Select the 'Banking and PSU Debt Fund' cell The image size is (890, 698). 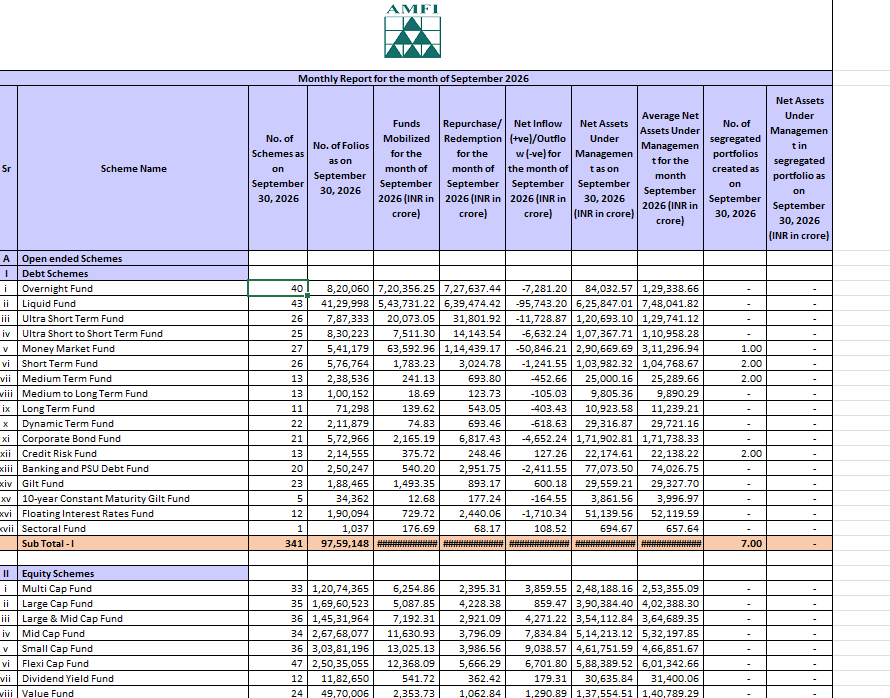point(133,469)
